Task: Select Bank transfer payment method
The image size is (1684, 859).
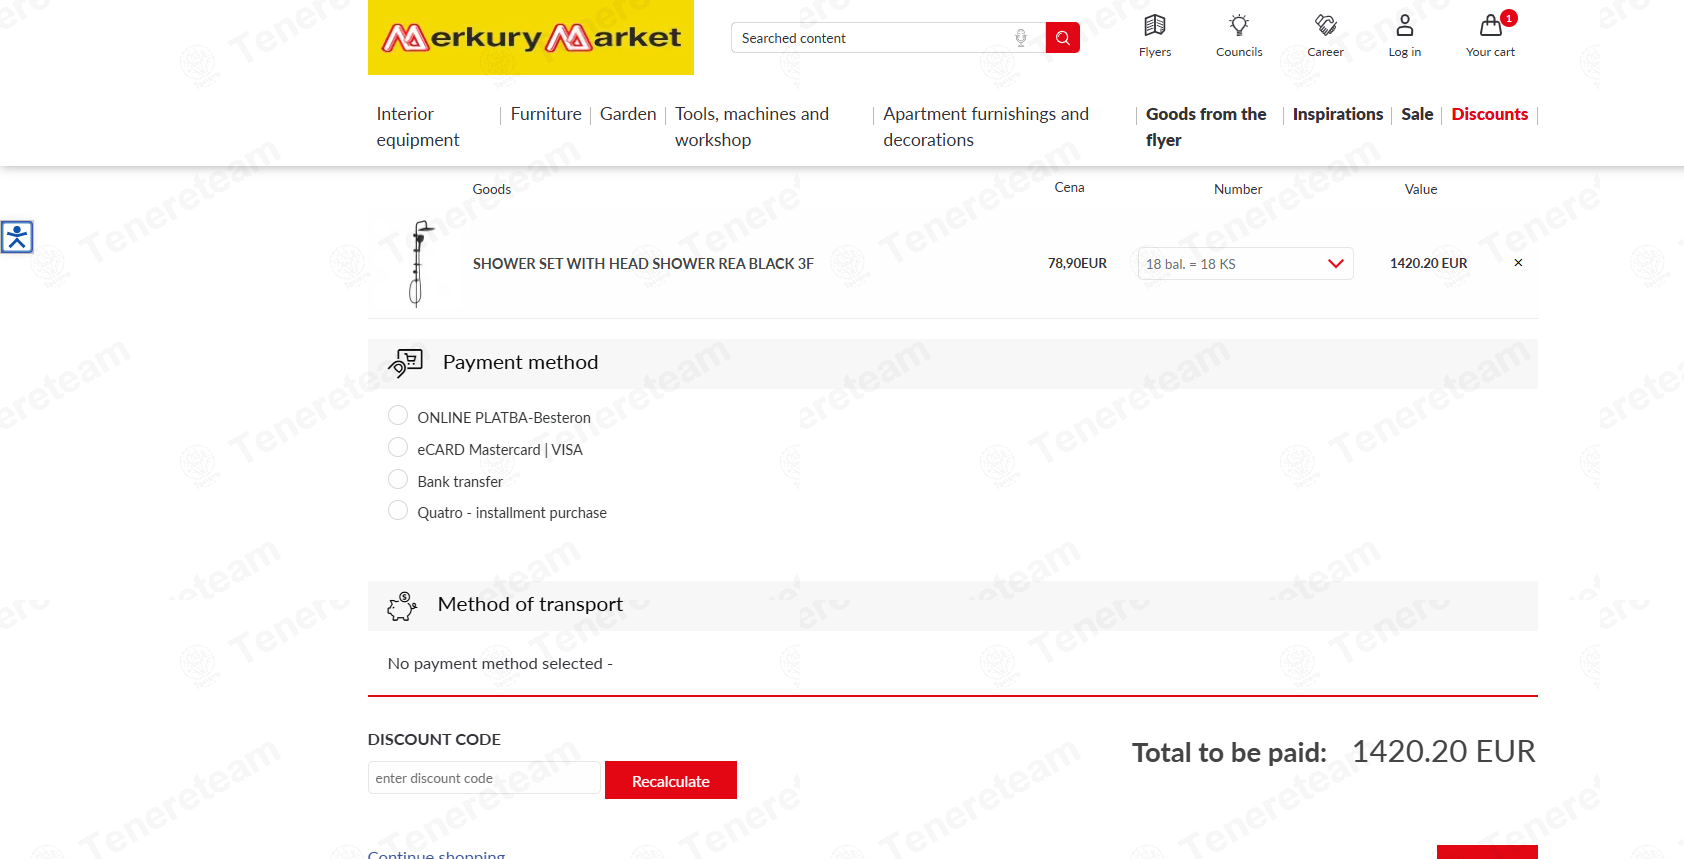Action: pyautogui.click(x=398, y=479)
